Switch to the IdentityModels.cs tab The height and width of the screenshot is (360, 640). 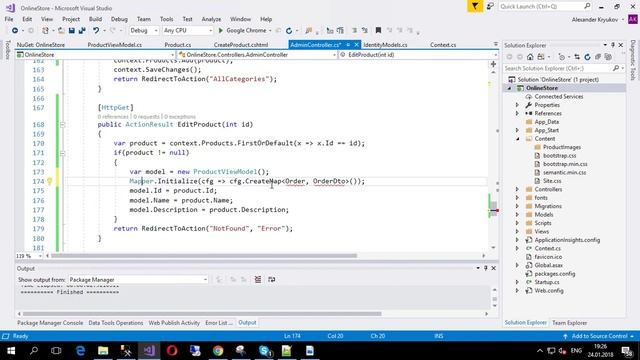(x=385, y=45)
